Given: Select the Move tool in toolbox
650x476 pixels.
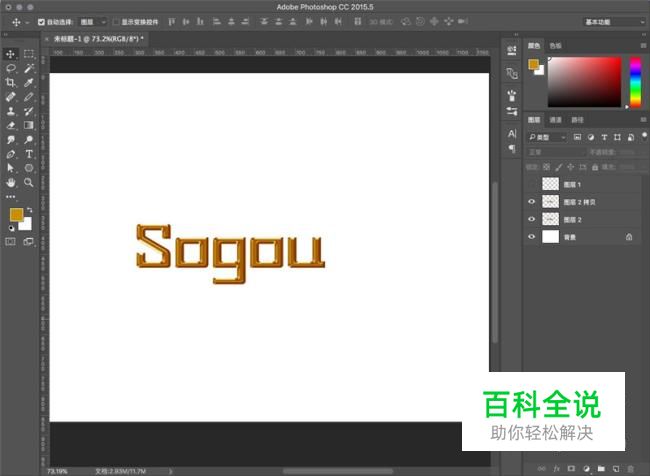Looking at the screenshot, I should (x=10, y=54).
